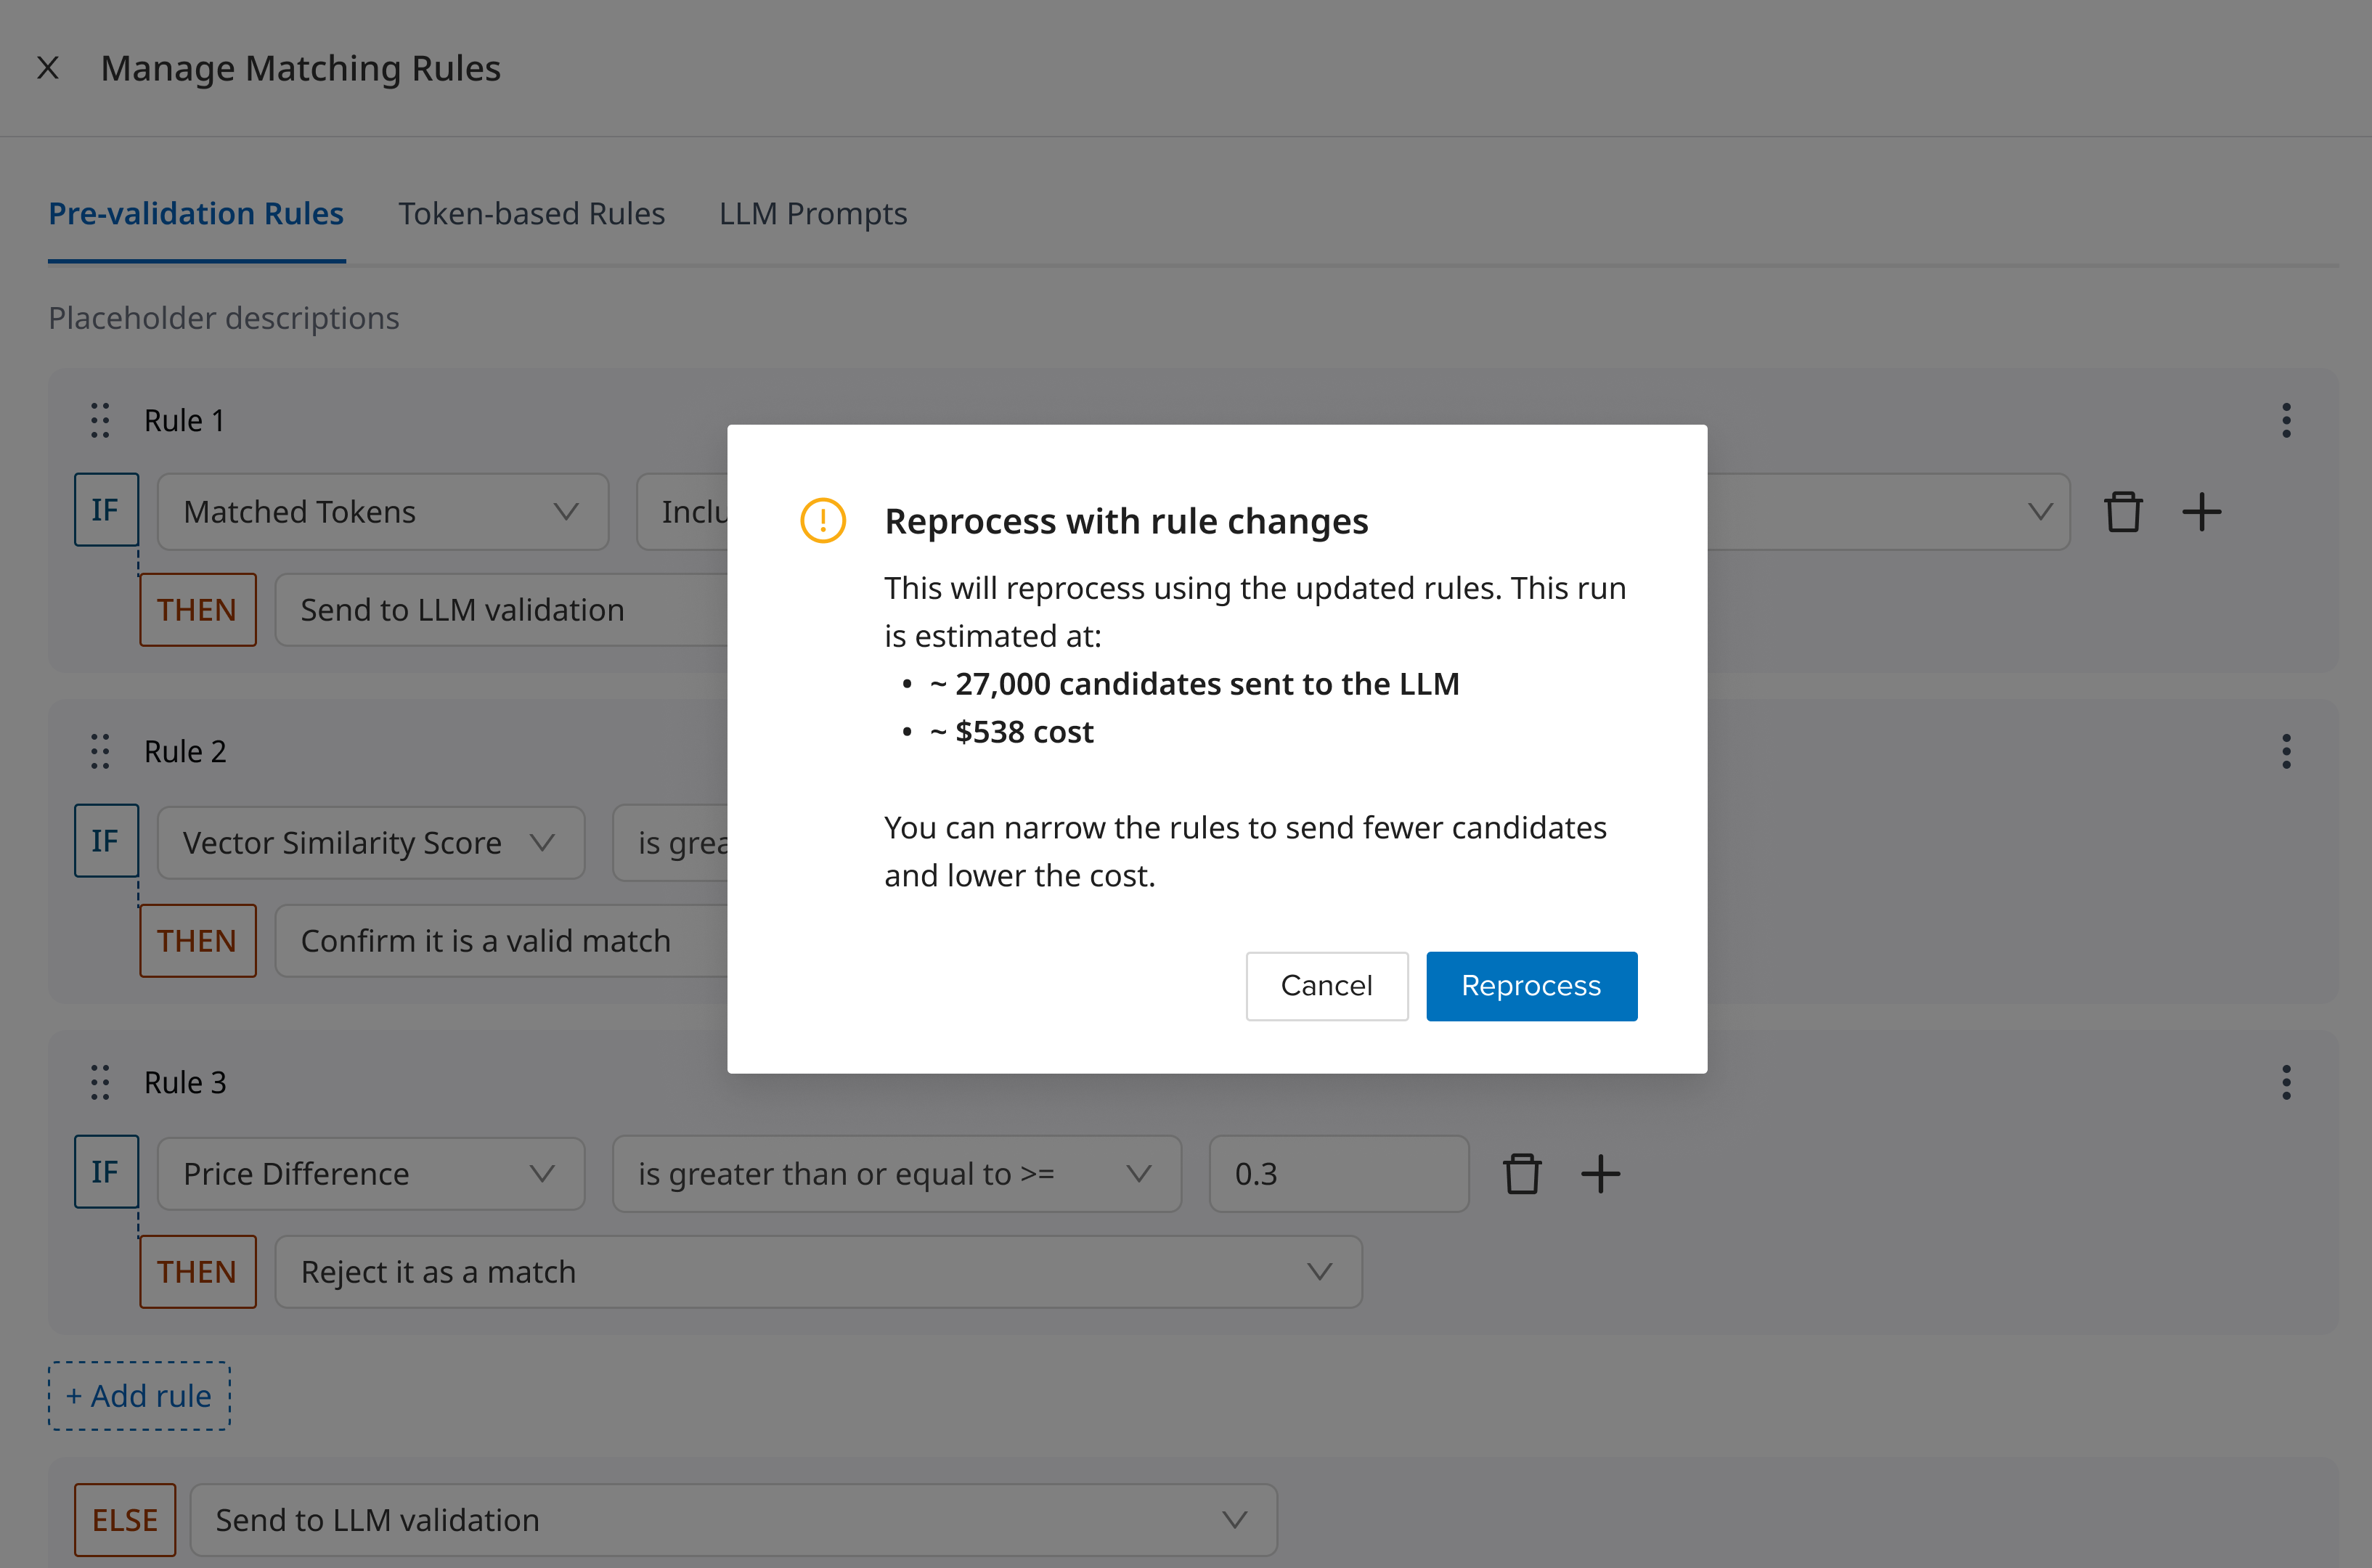Open Rule 1 THEN Send to LLM validation dropdown
Screen dimensions: 2372x1568
[x=502, y=610]
